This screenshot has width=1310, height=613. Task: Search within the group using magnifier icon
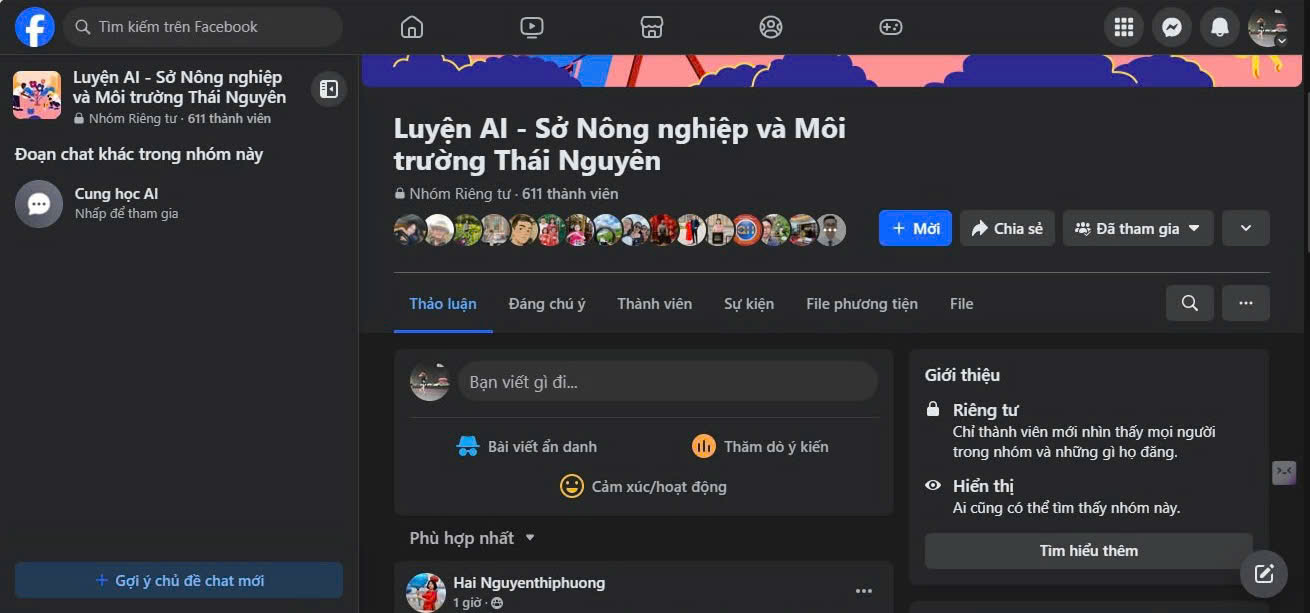click(x=1190, y=303)
